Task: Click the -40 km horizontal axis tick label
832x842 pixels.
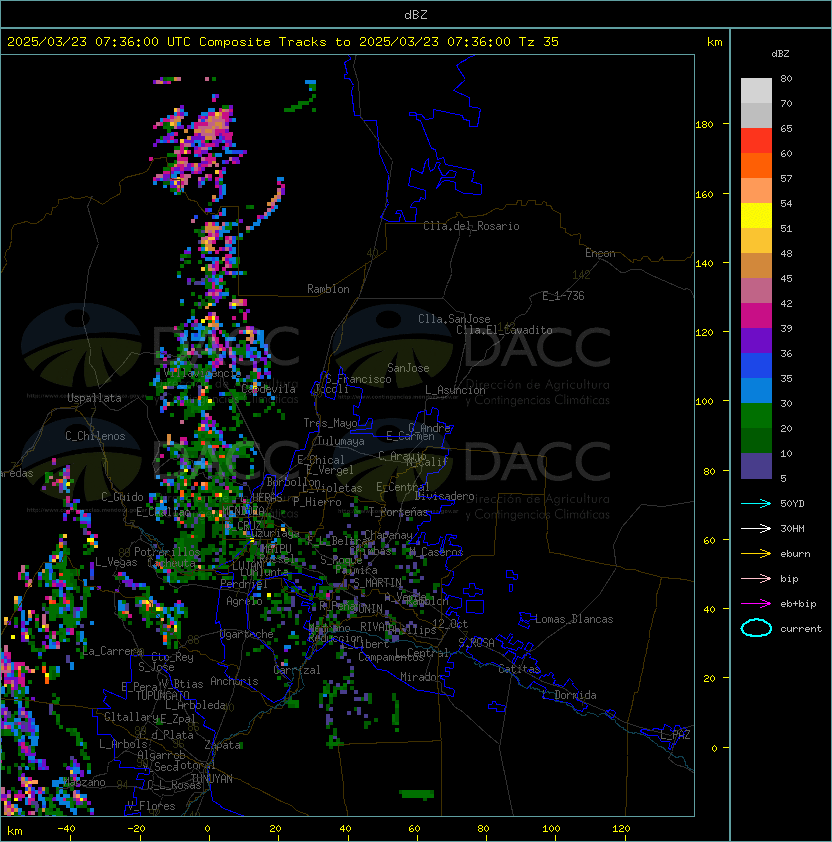Action: (x=66, y=829)
